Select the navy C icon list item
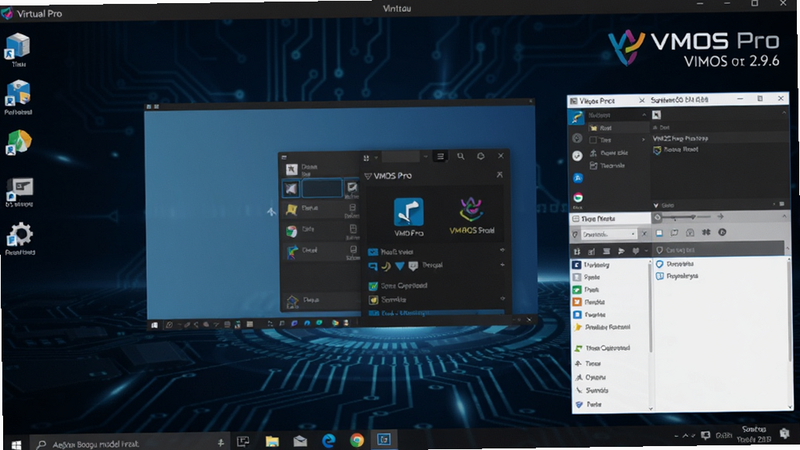 (x=592, y=265)
